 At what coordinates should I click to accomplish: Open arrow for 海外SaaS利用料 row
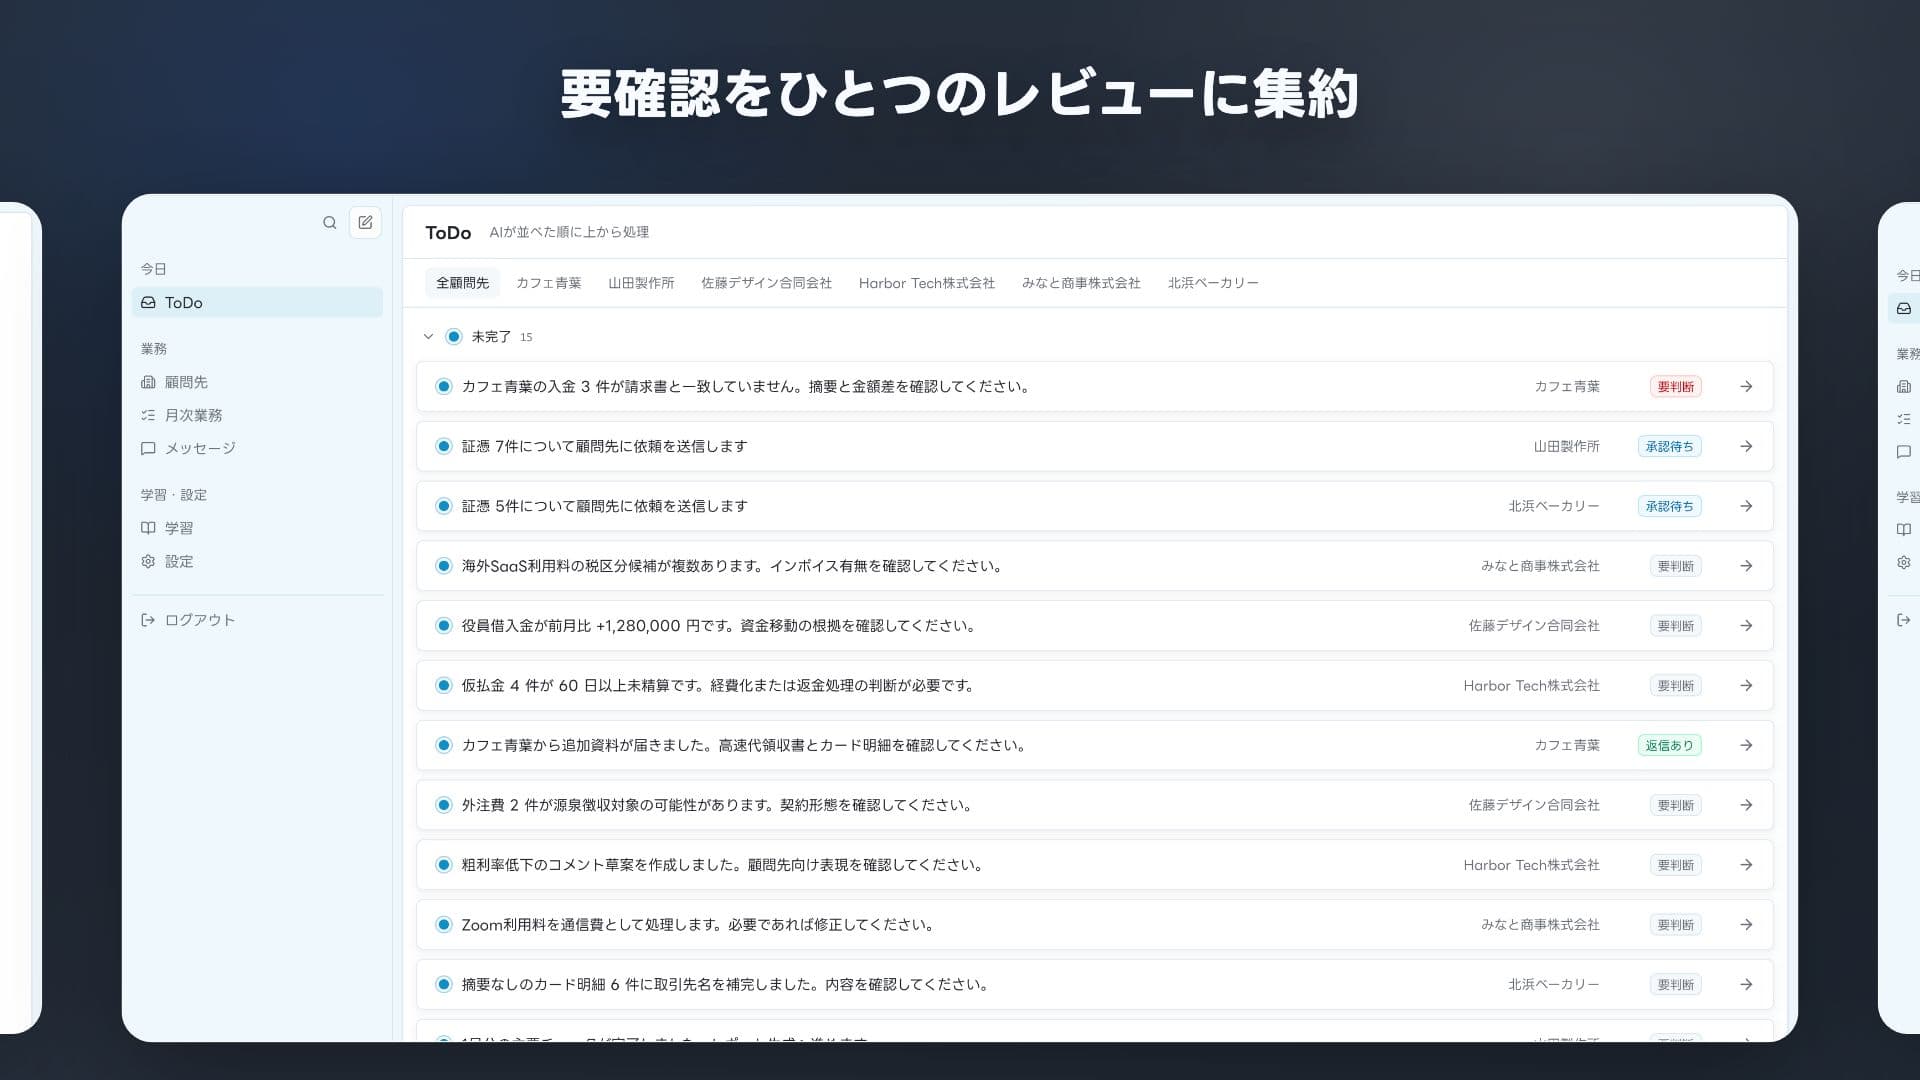pos(1746,566)
